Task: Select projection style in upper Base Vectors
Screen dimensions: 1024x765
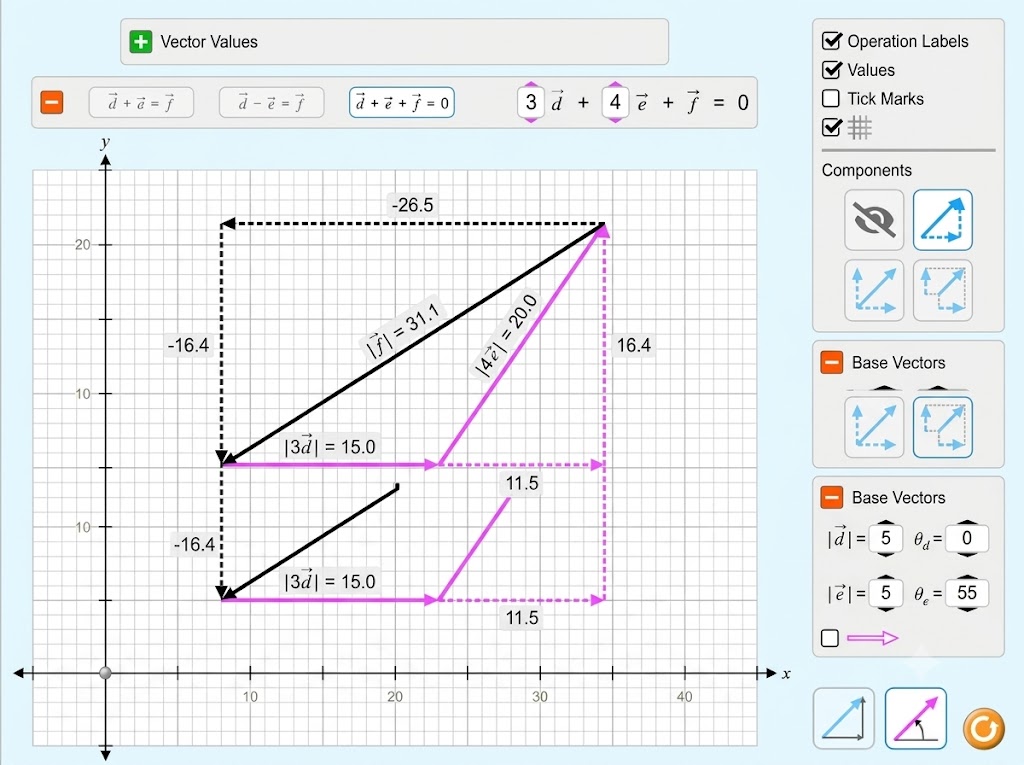Action: 942,427
